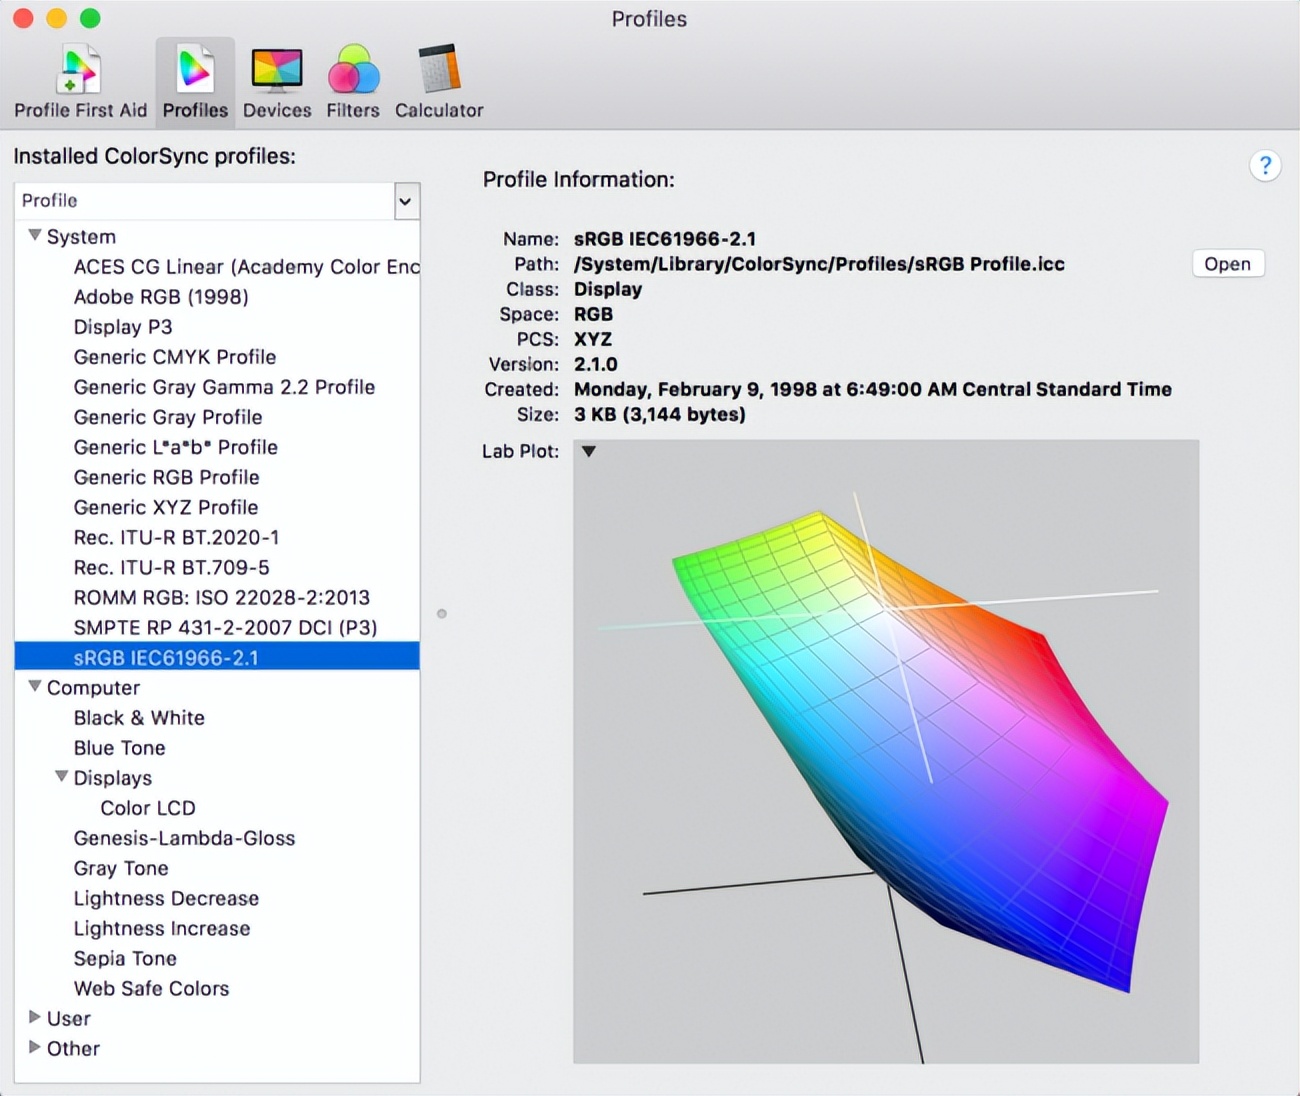Open the color Calculator tool
Viewport: 1300px width, 1096px height.
click(x=439, y=82)
